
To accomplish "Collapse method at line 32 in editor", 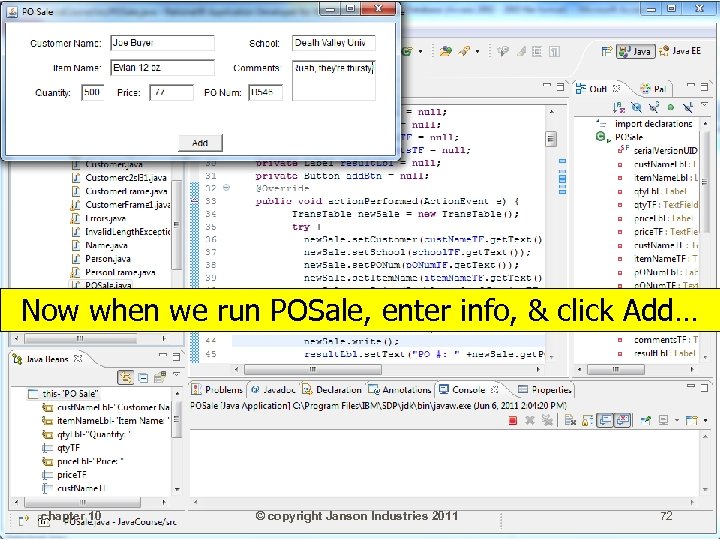I will 226,188.
